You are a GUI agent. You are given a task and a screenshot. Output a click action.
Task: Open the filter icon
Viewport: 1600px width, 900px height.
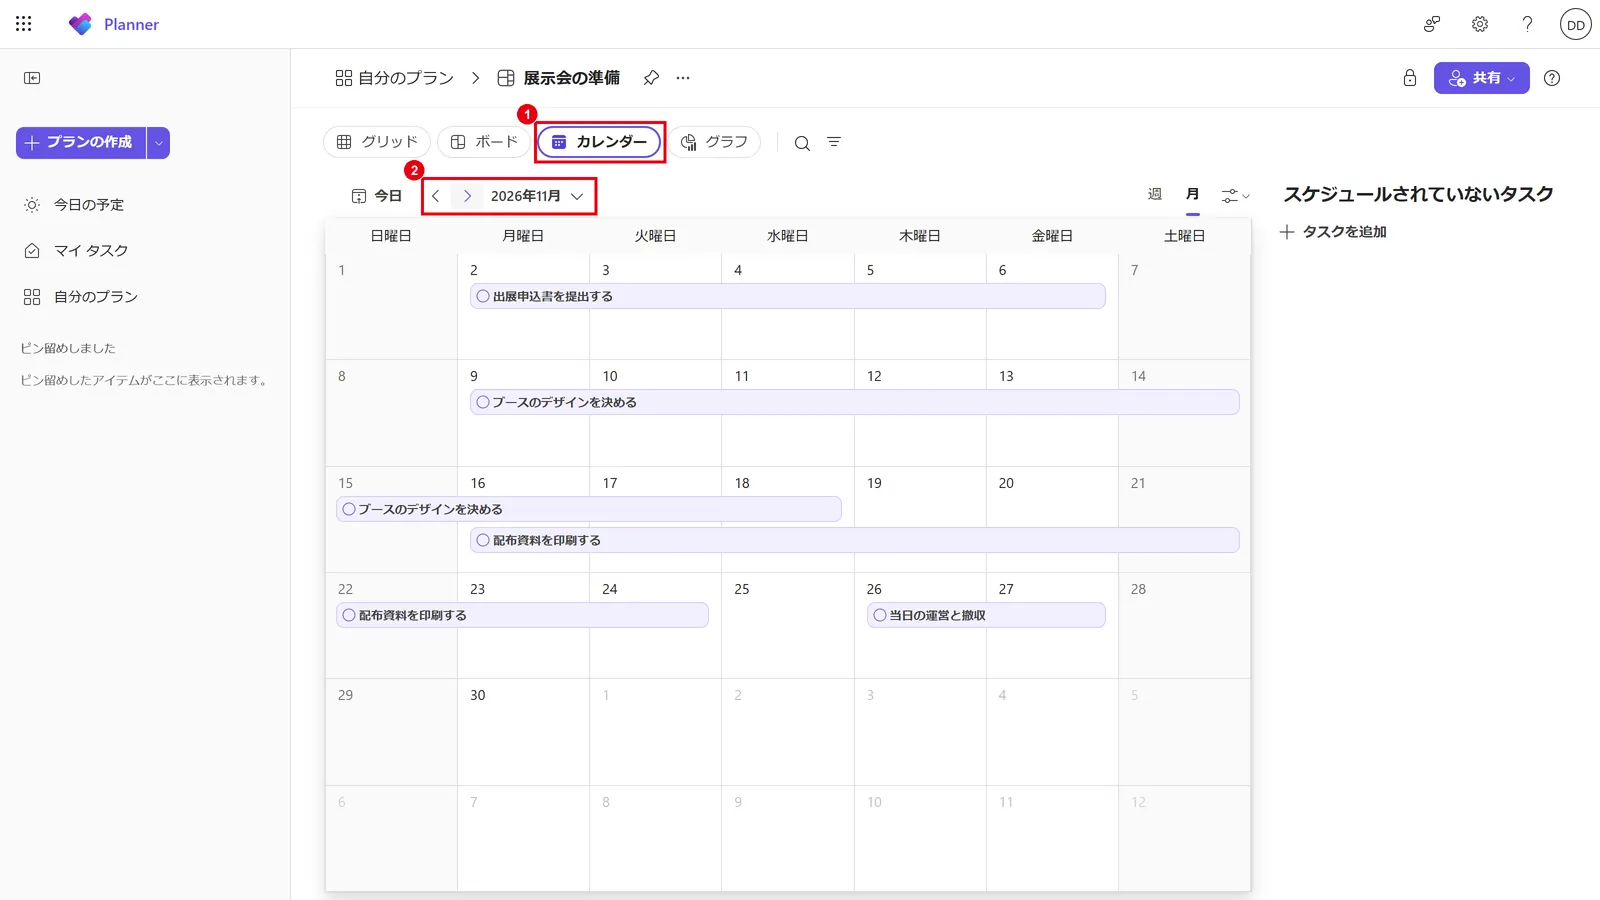pos(834,142)
